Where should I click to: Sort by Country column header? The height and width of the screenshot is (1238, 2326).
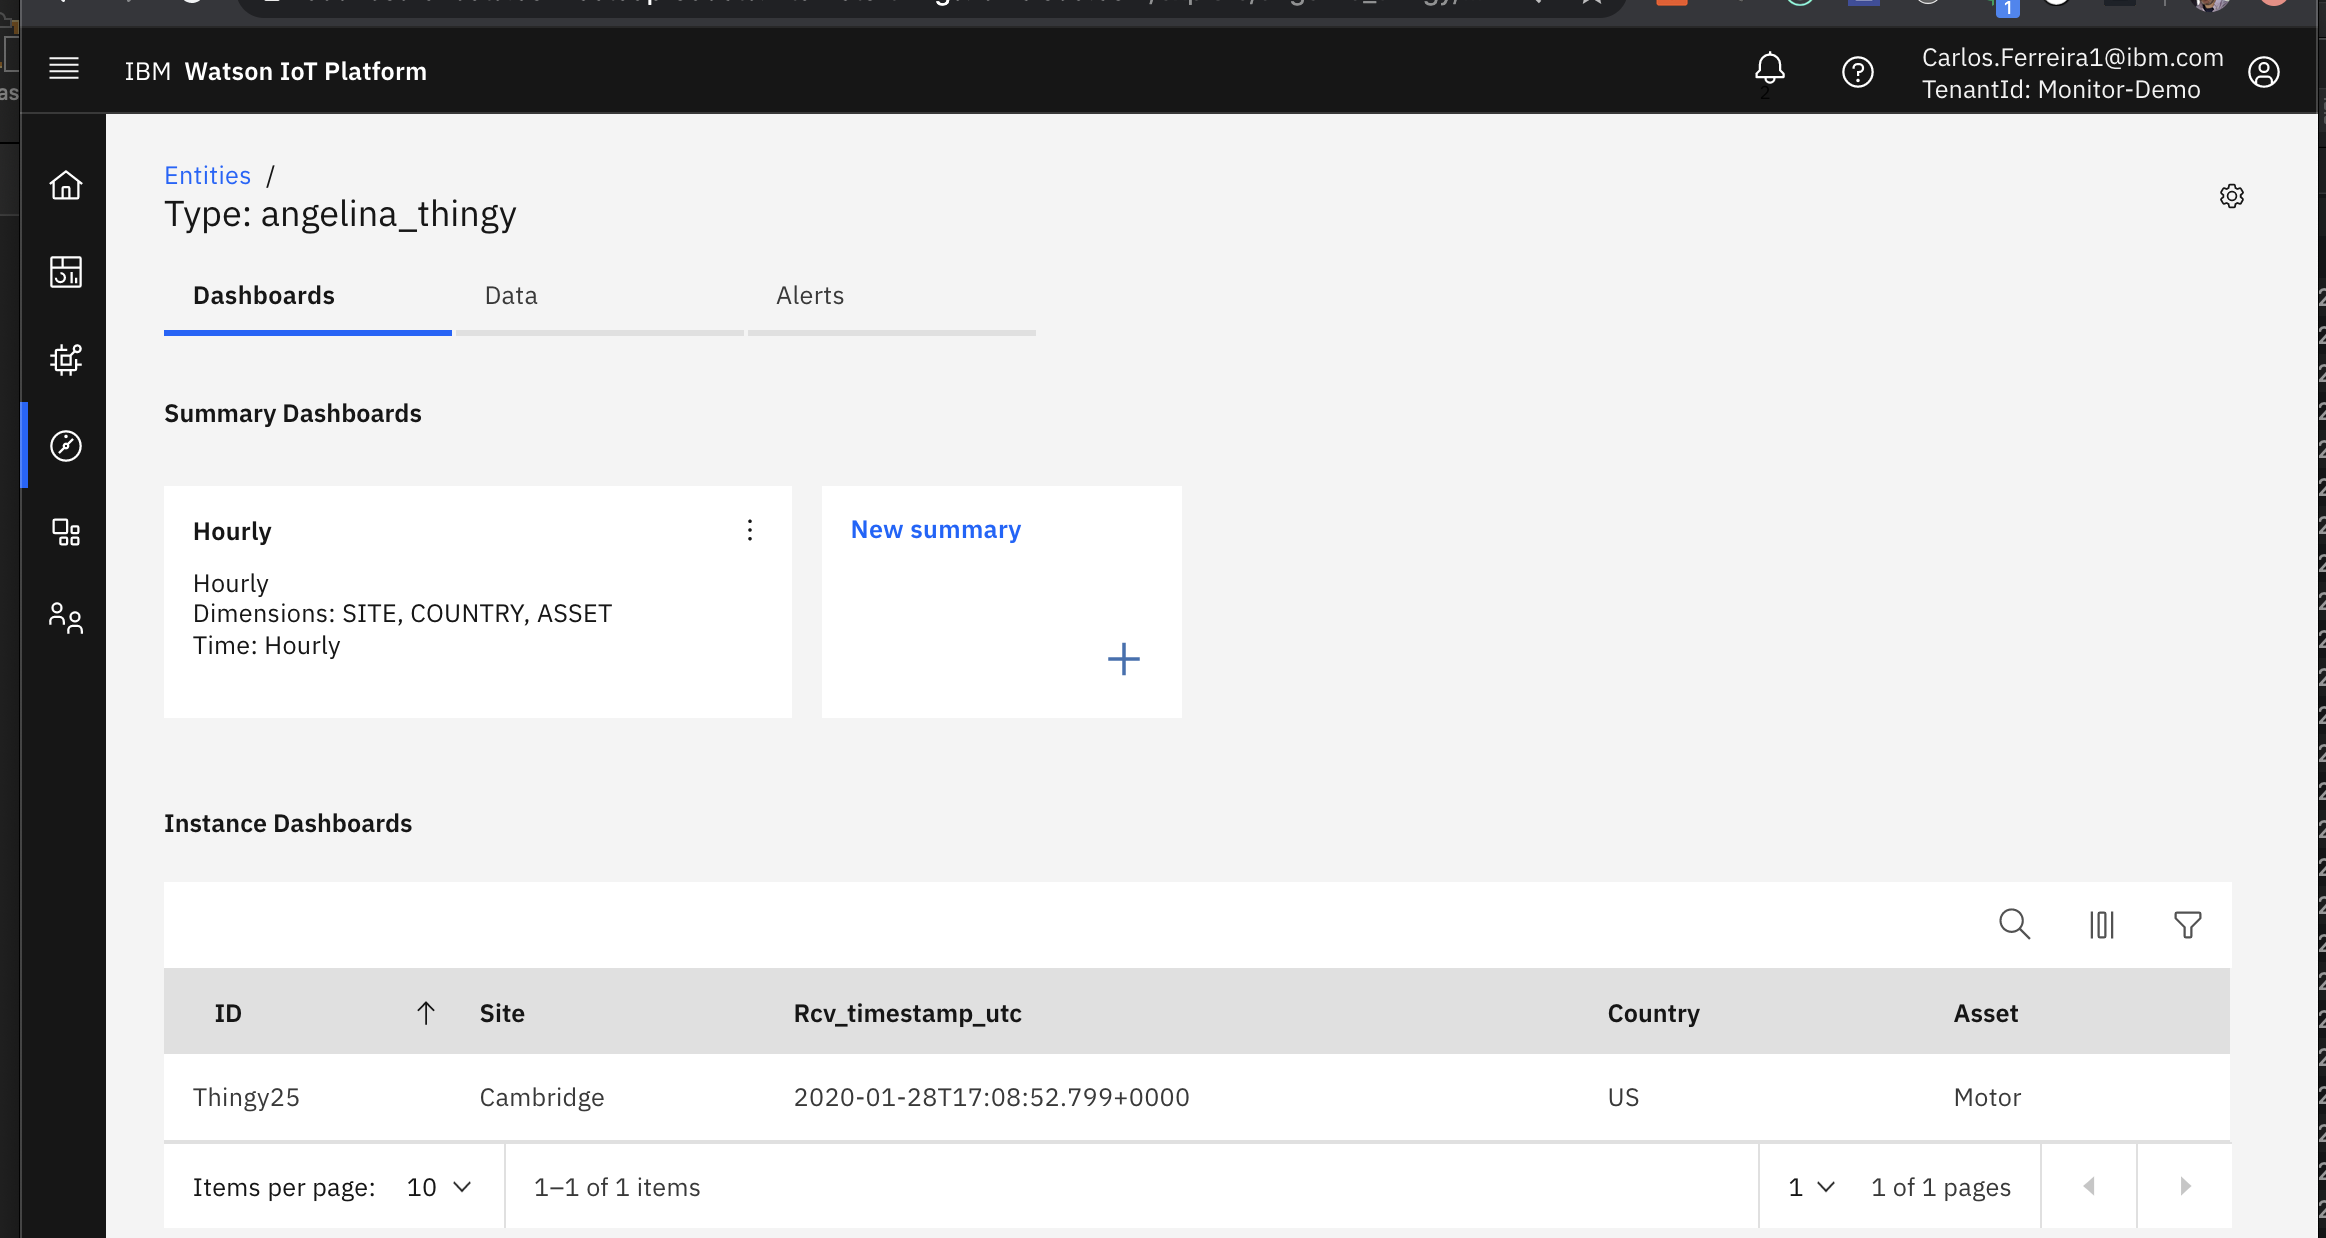(x=1653, y=1013)
